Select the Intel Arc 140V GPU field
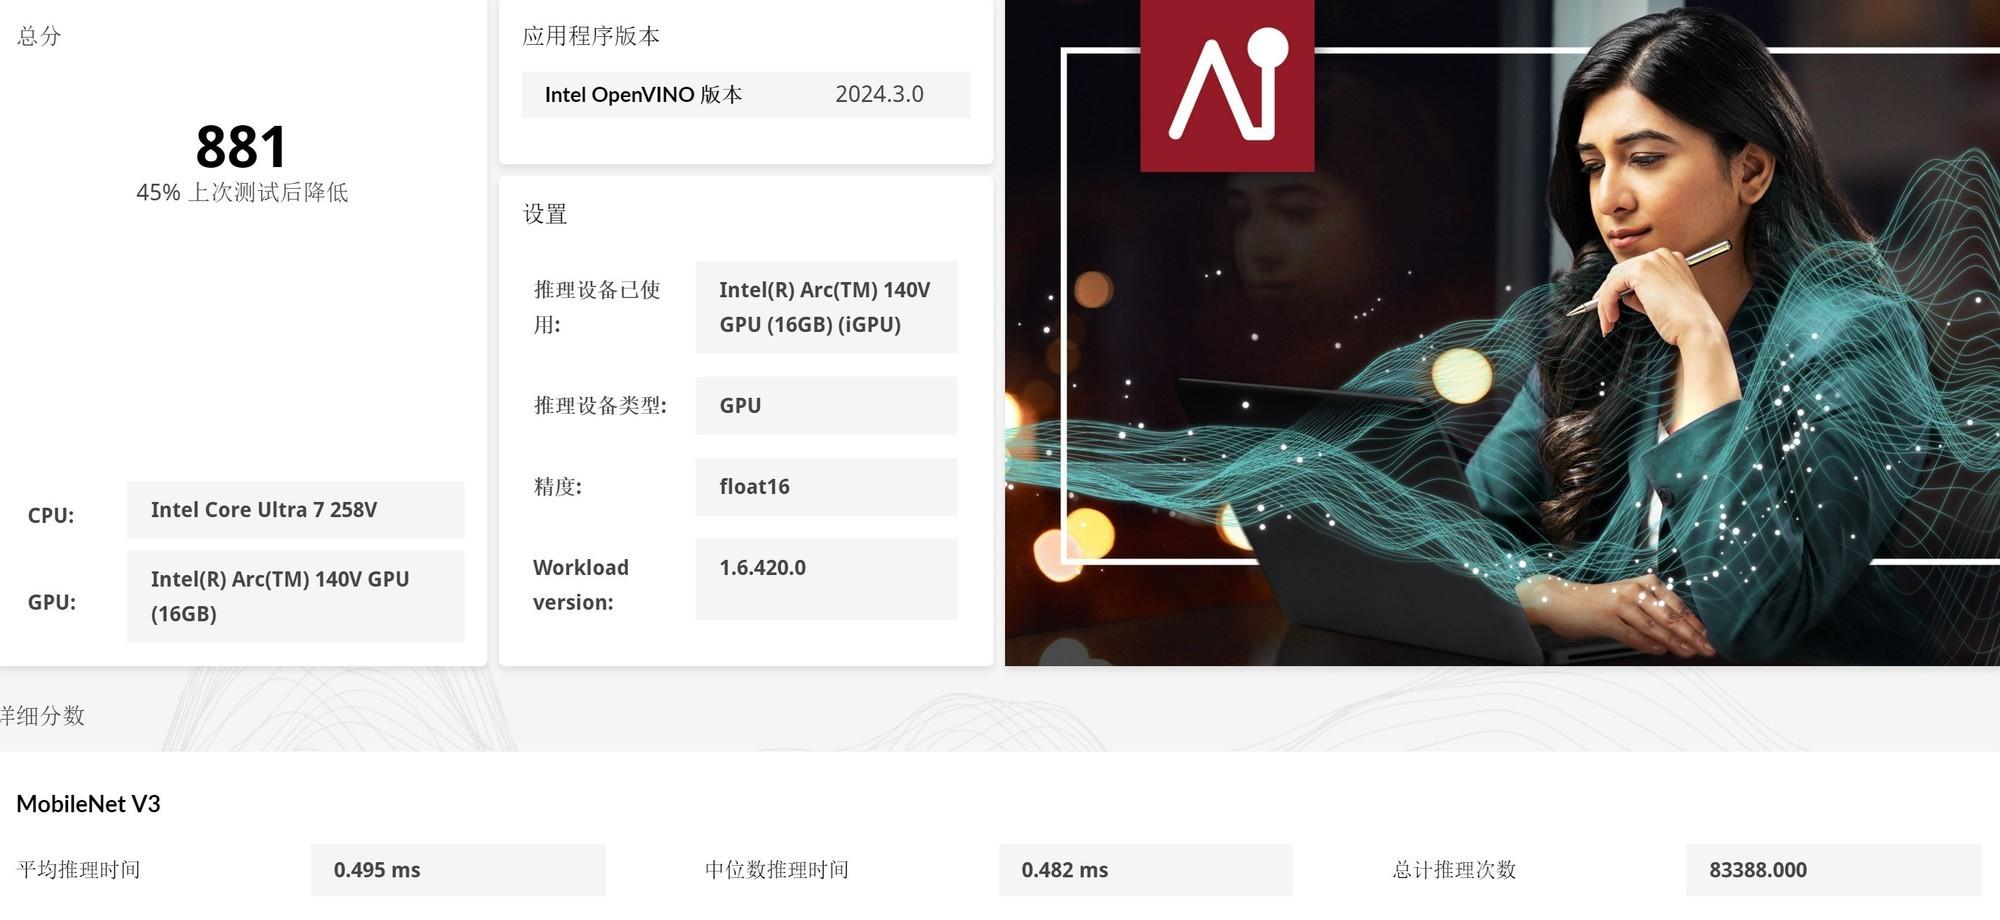 [295, 596]
